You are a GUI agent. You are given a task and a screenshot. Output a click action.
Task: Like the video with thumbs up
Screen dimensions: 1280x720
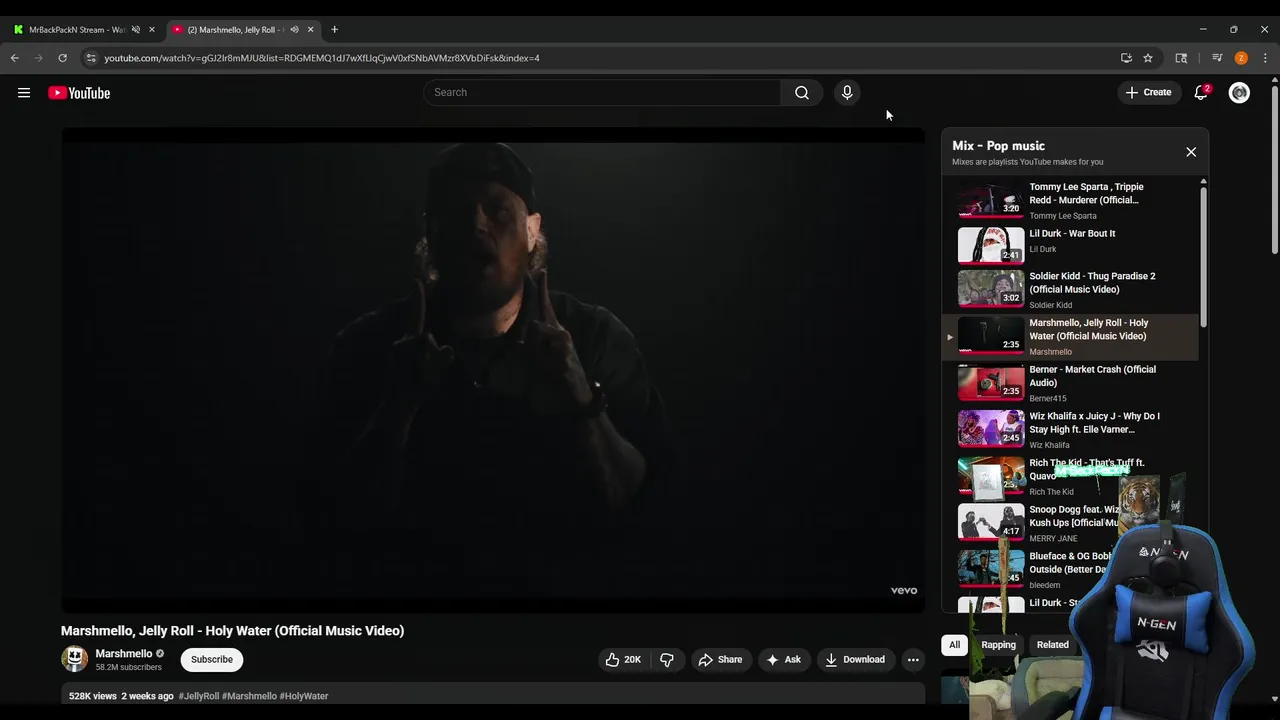click(623, 659)
